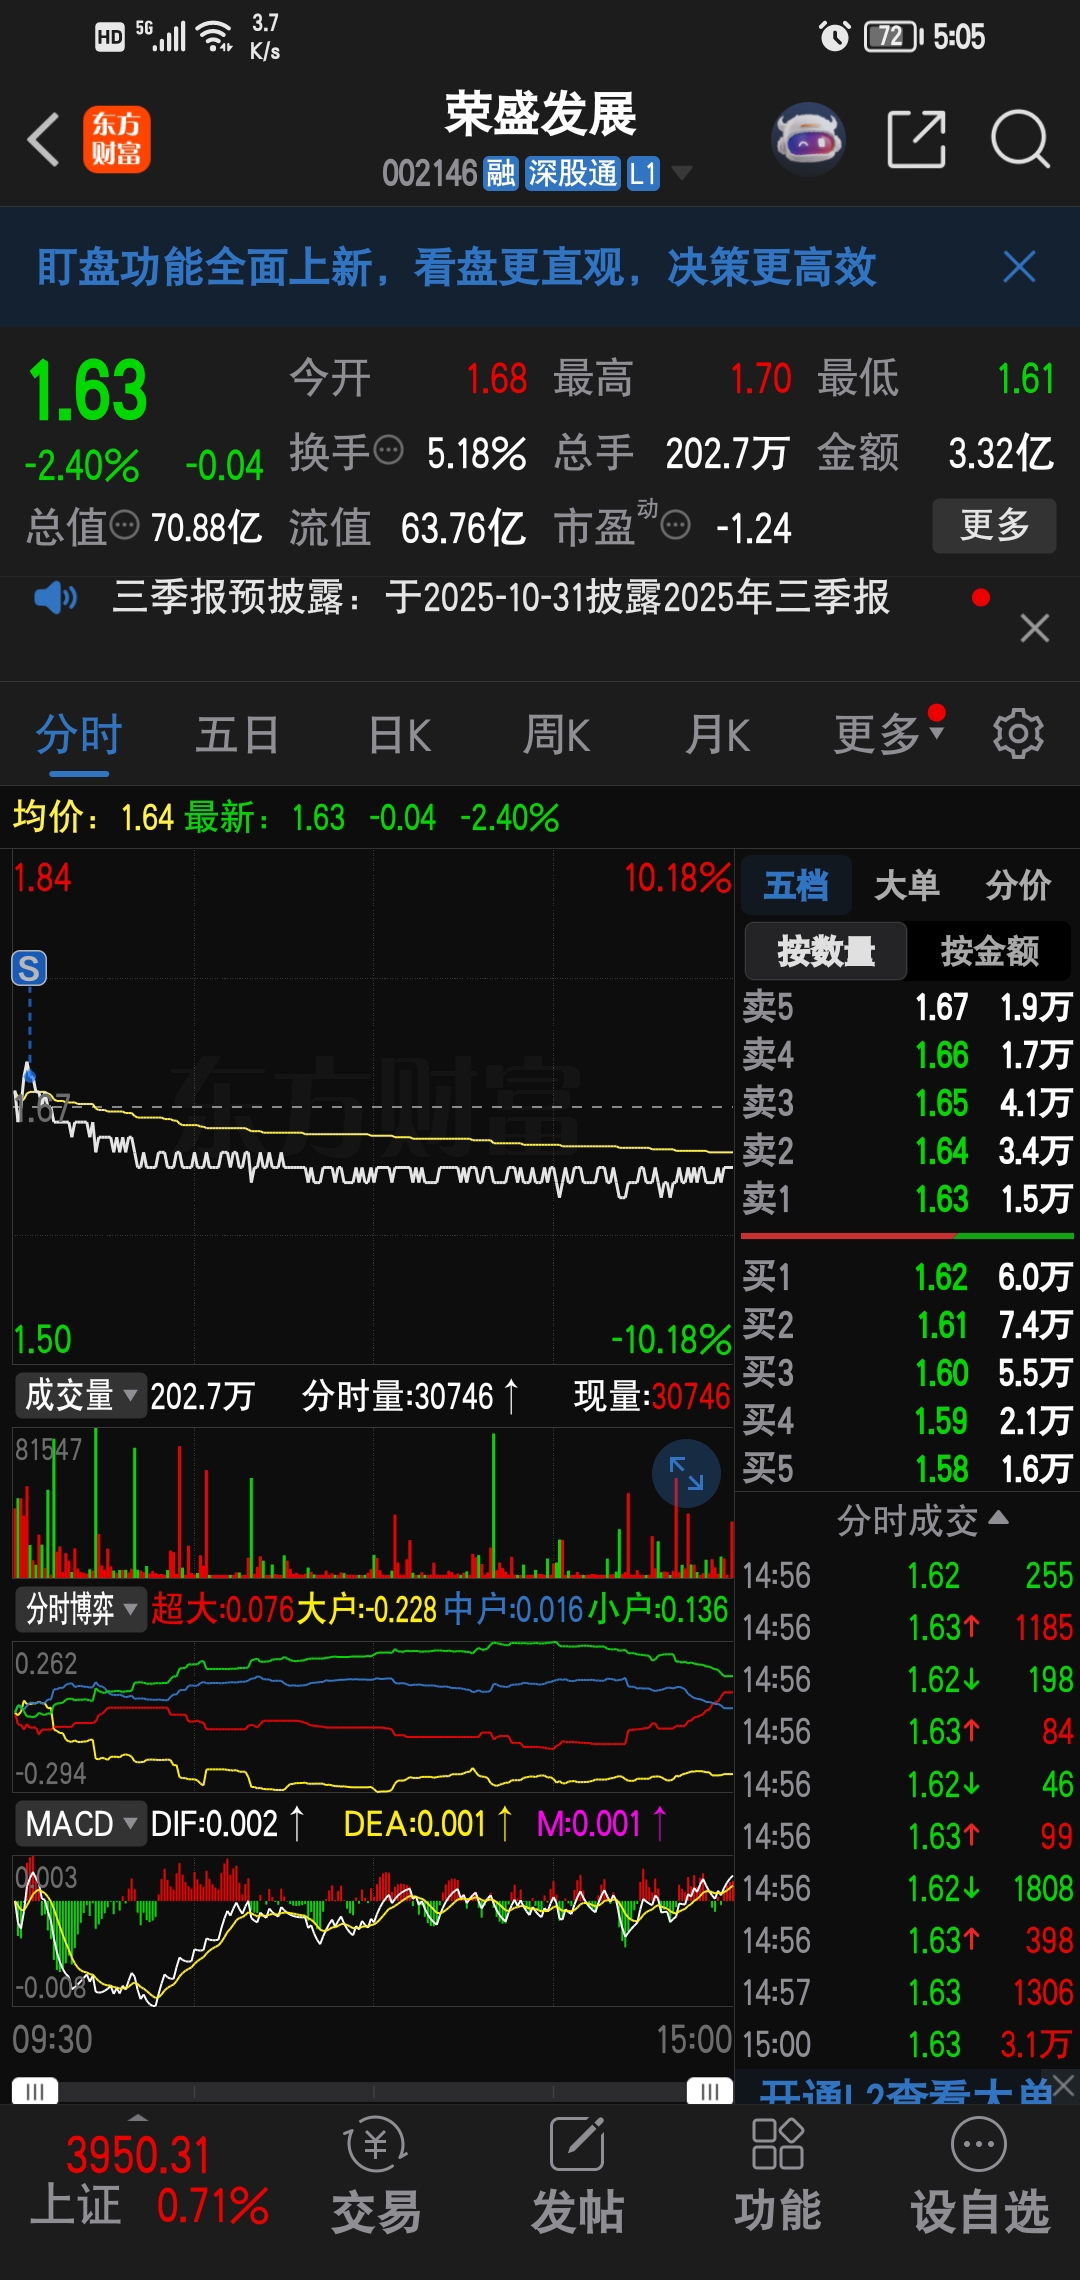Tap the share/export icon
Image resolution: width=1080 pixels, height=2280 pixels.
(917, 139)
